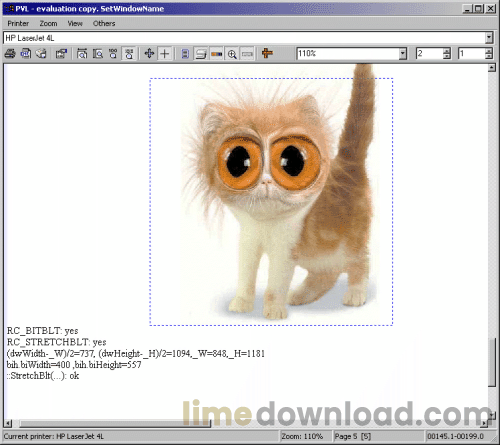Click the orange cross icon in toolbar
The width and height of the screenshot is (500, 445).
[267, 53]
